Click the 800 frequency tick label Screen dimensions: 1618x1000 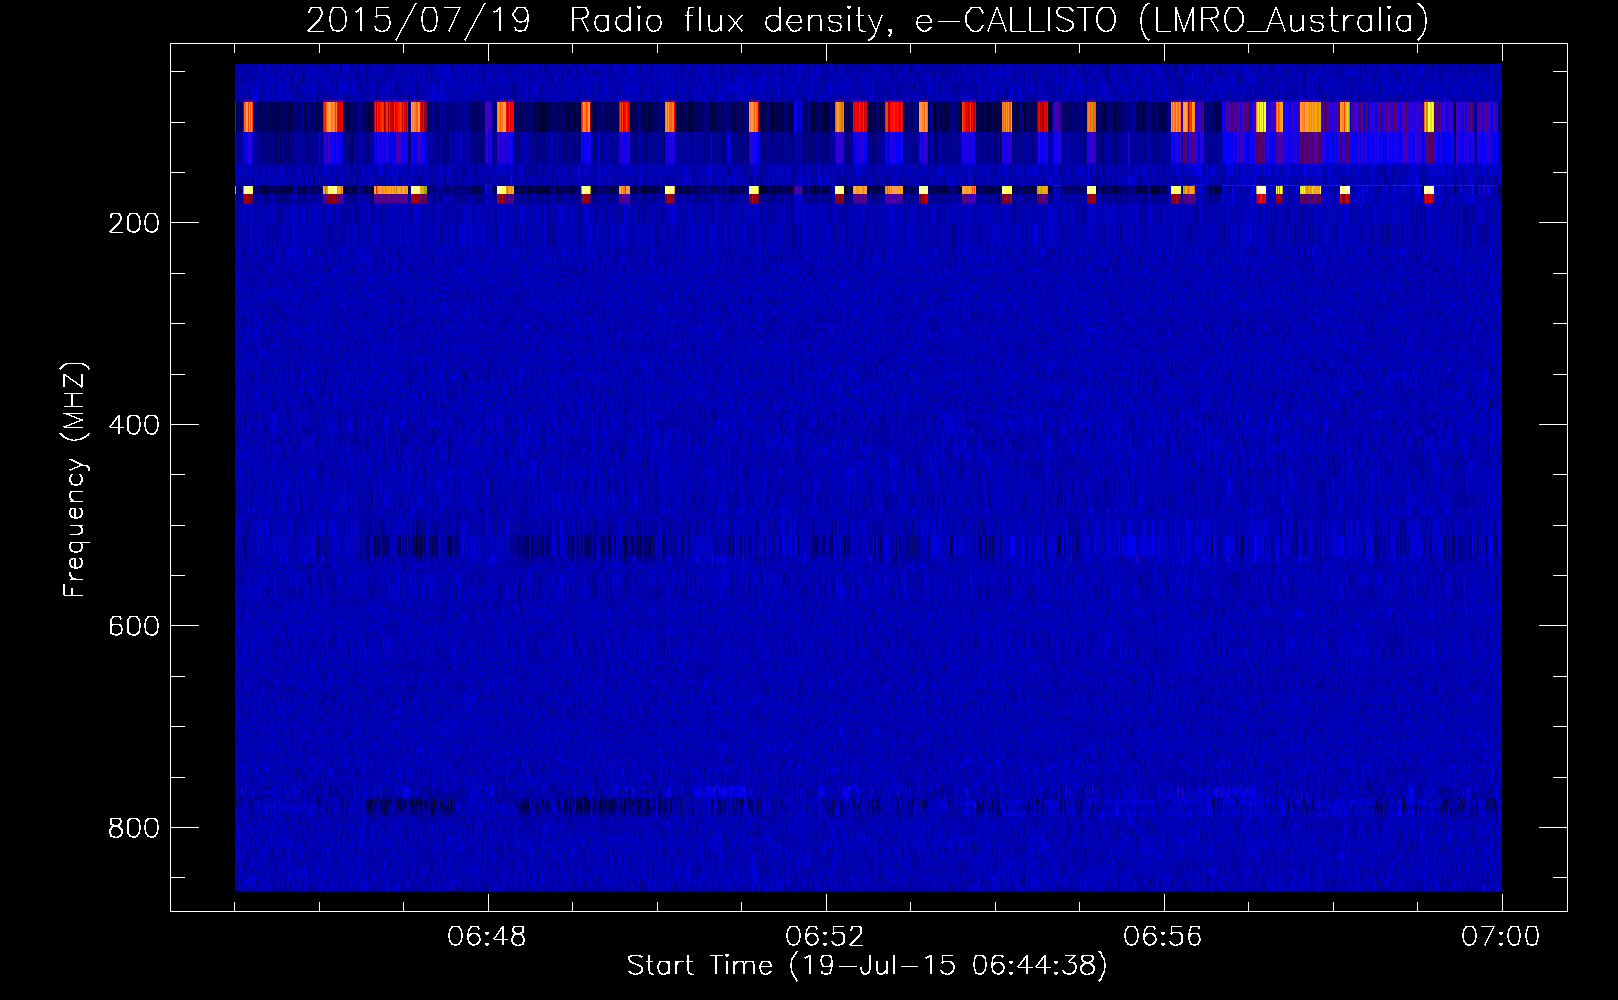[134, 828]
